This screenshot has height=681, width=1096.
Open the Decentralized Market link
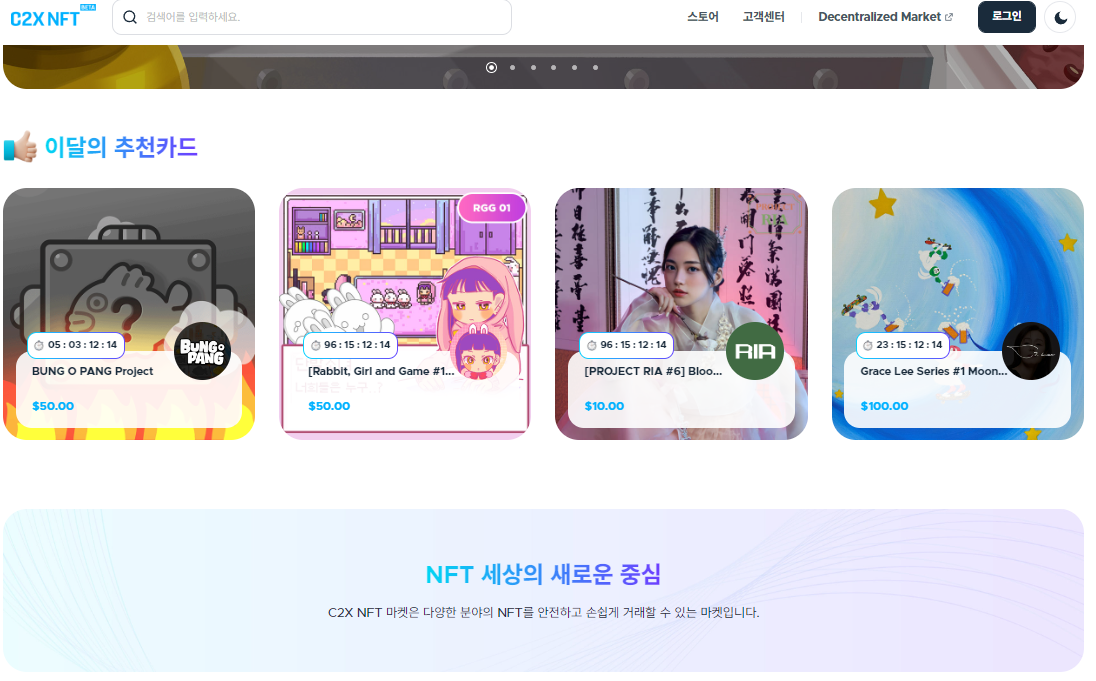point(878,16)
